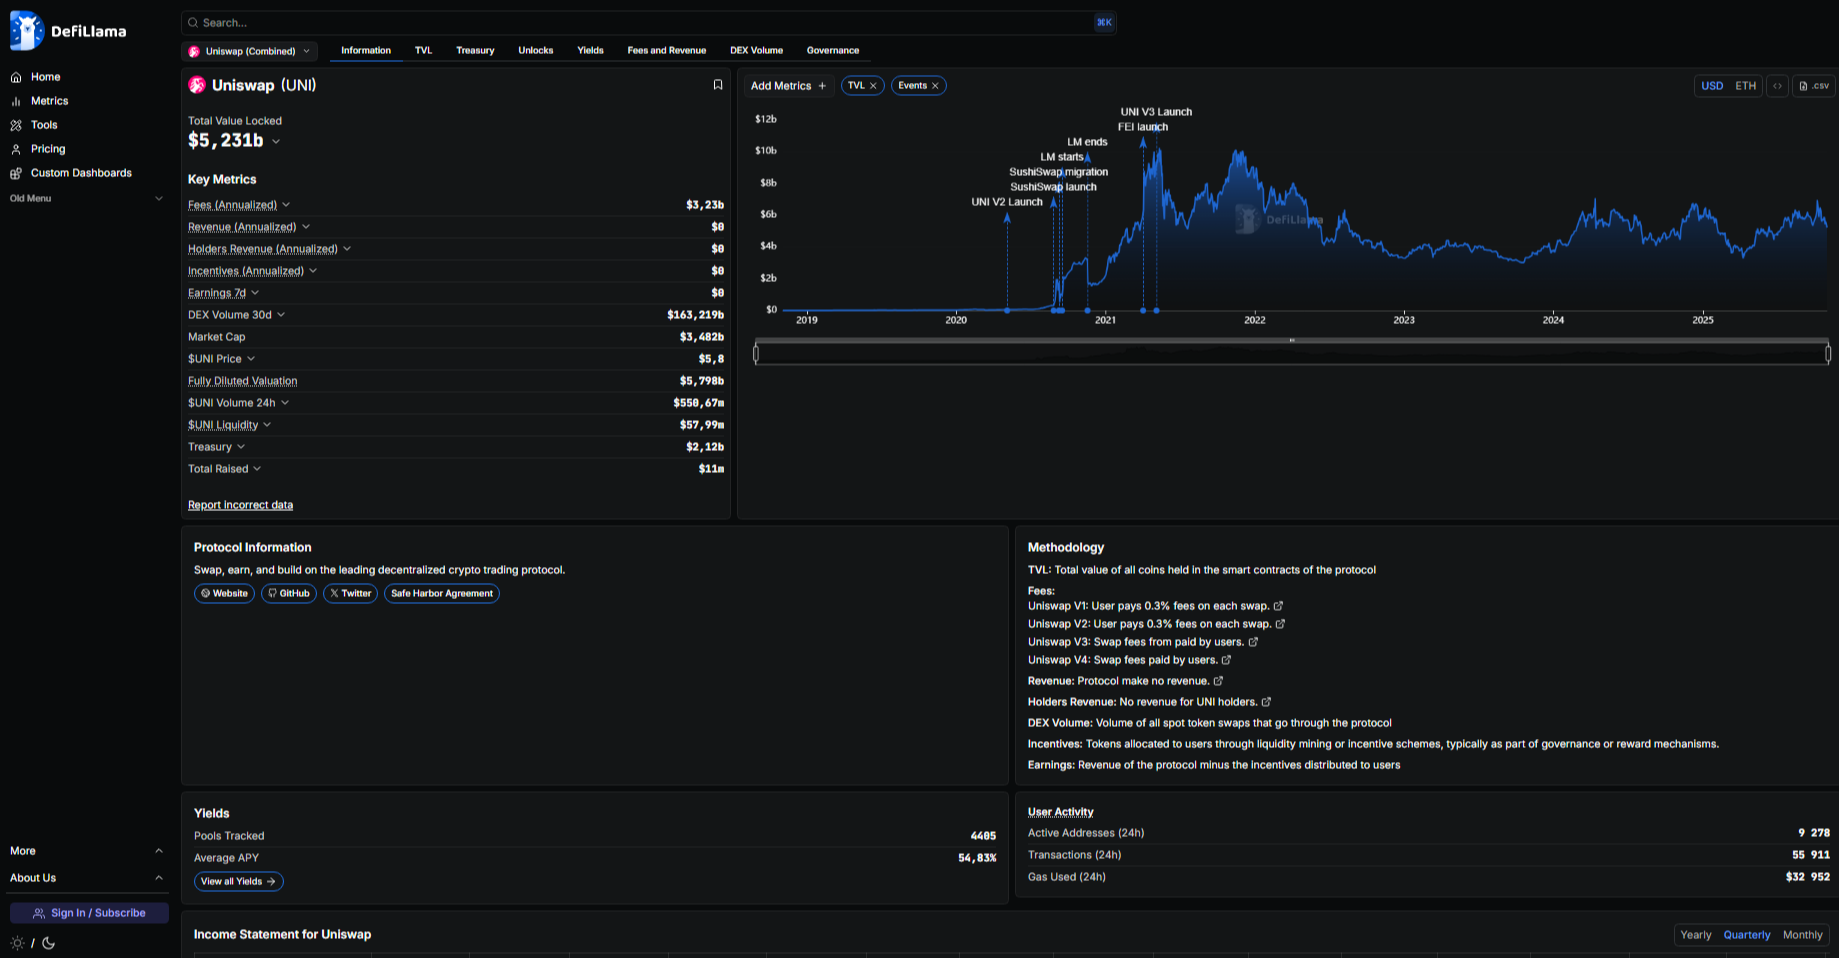Switch chart currency to ETH
This screenshot has width=1839, height=958.
[1745, 86]
